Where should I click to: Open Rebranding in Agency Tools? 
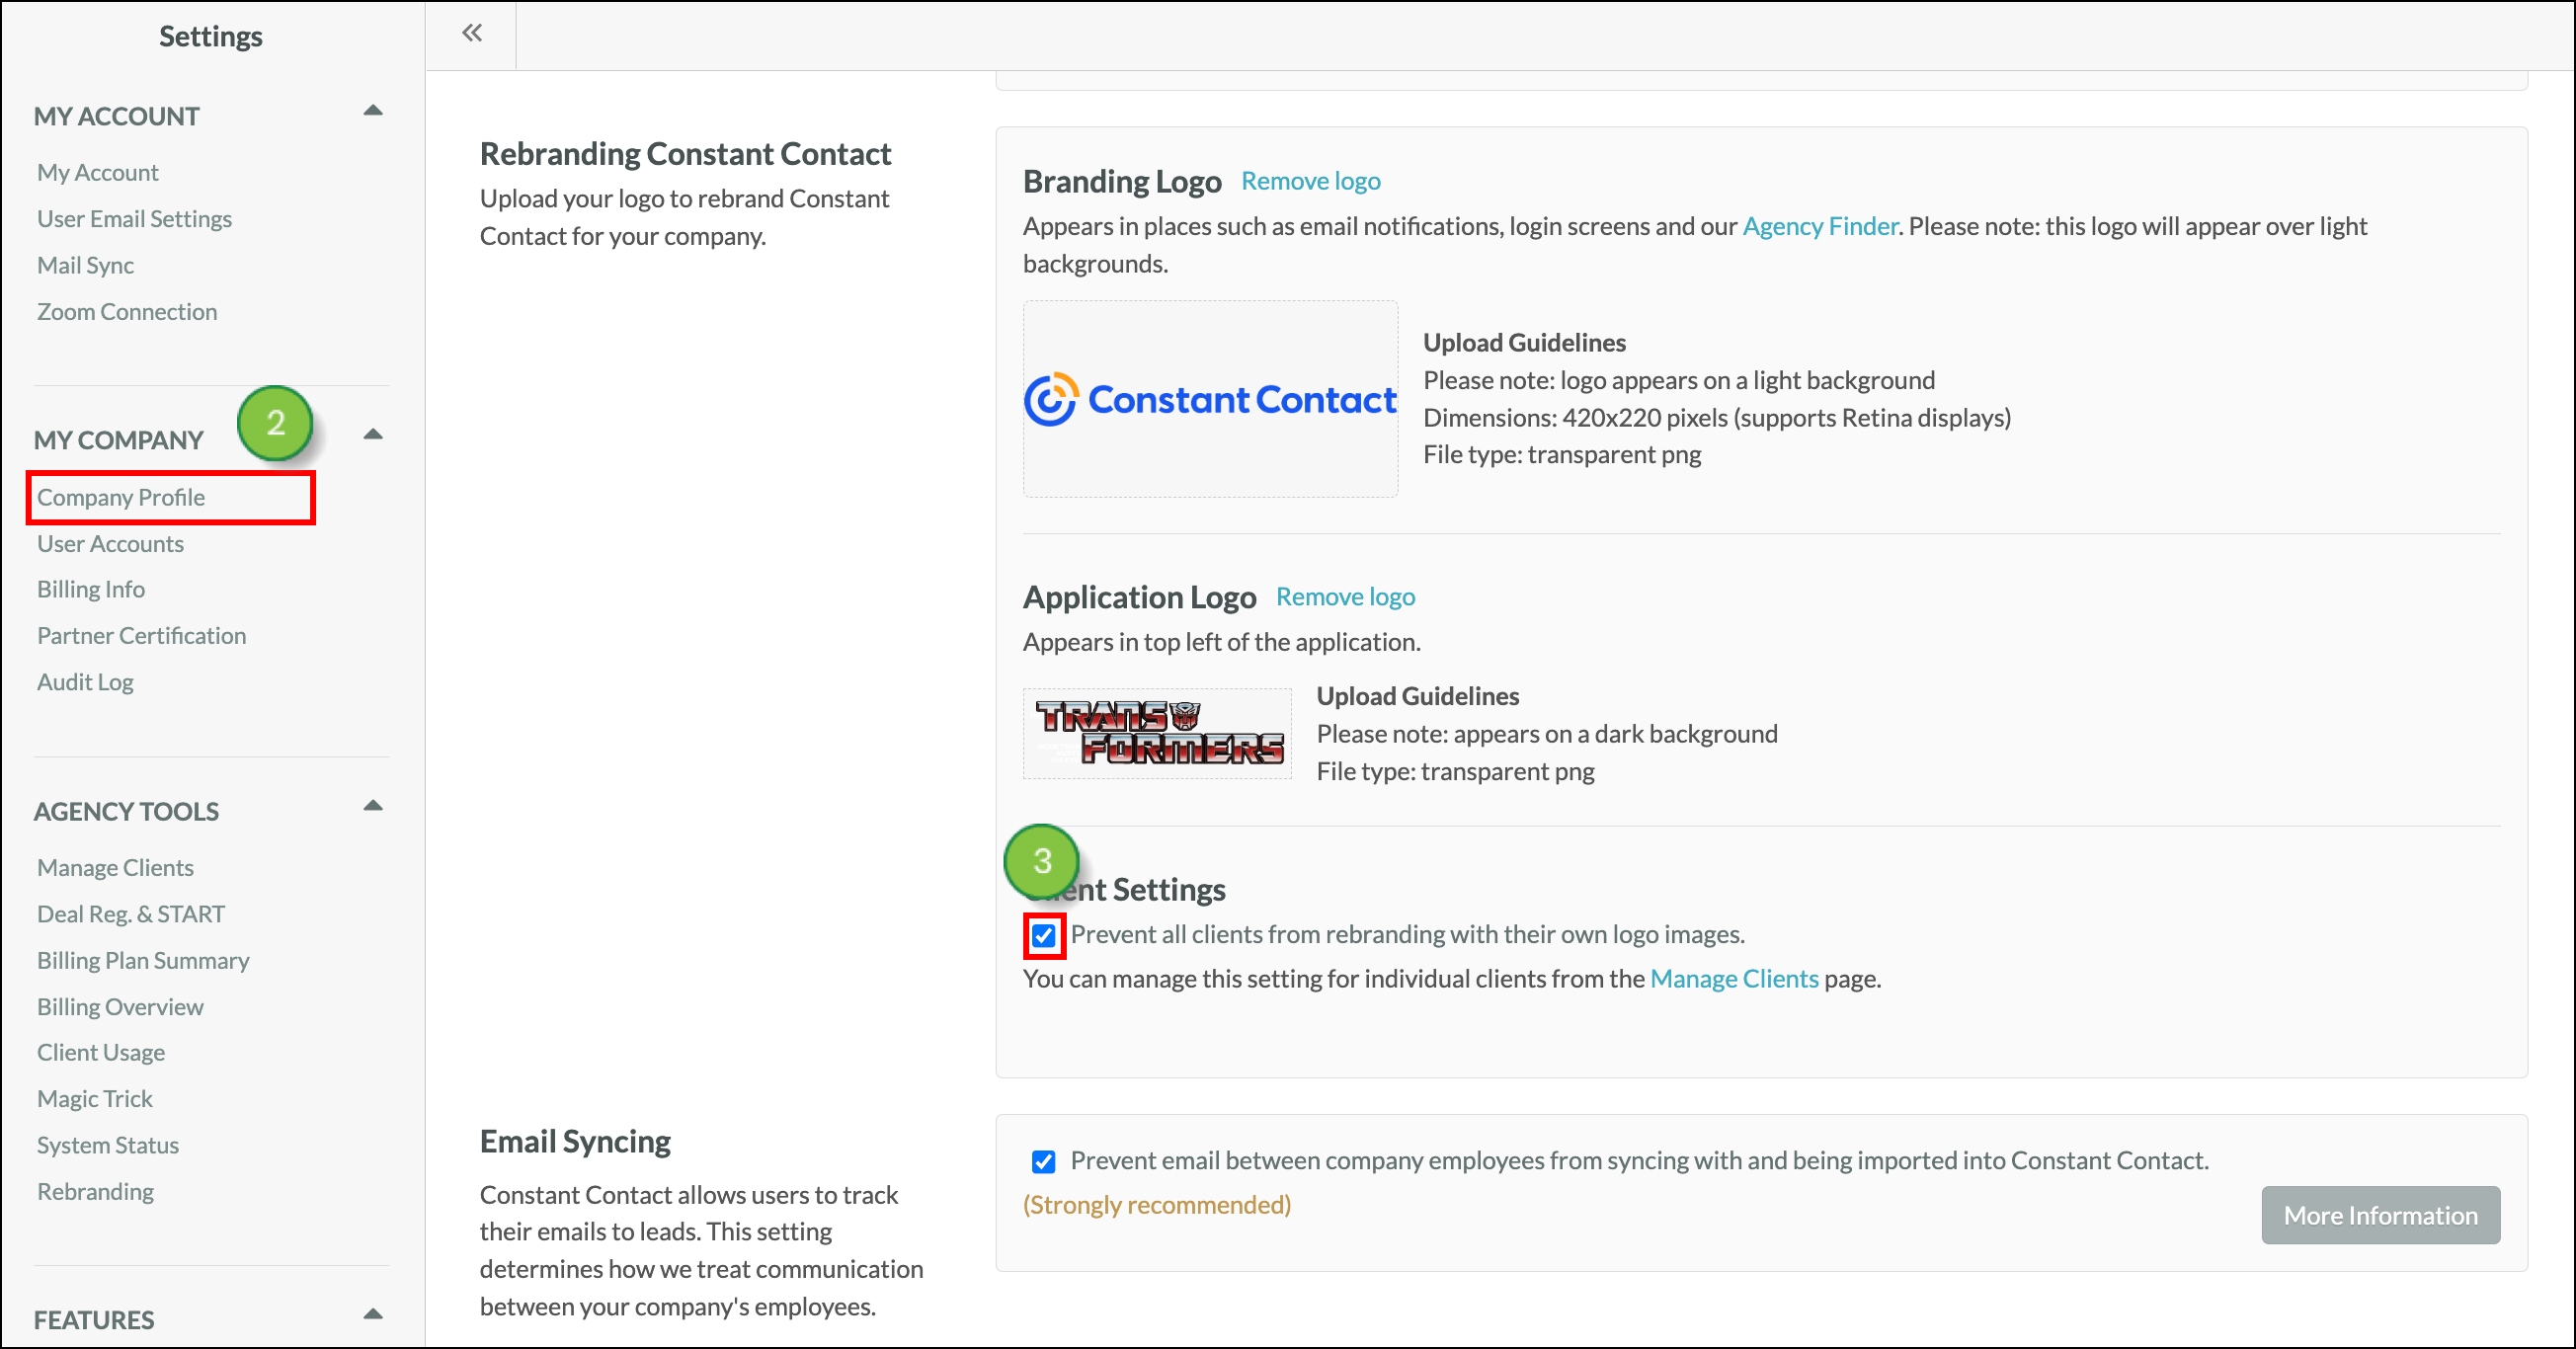[x=95, y=1191]
